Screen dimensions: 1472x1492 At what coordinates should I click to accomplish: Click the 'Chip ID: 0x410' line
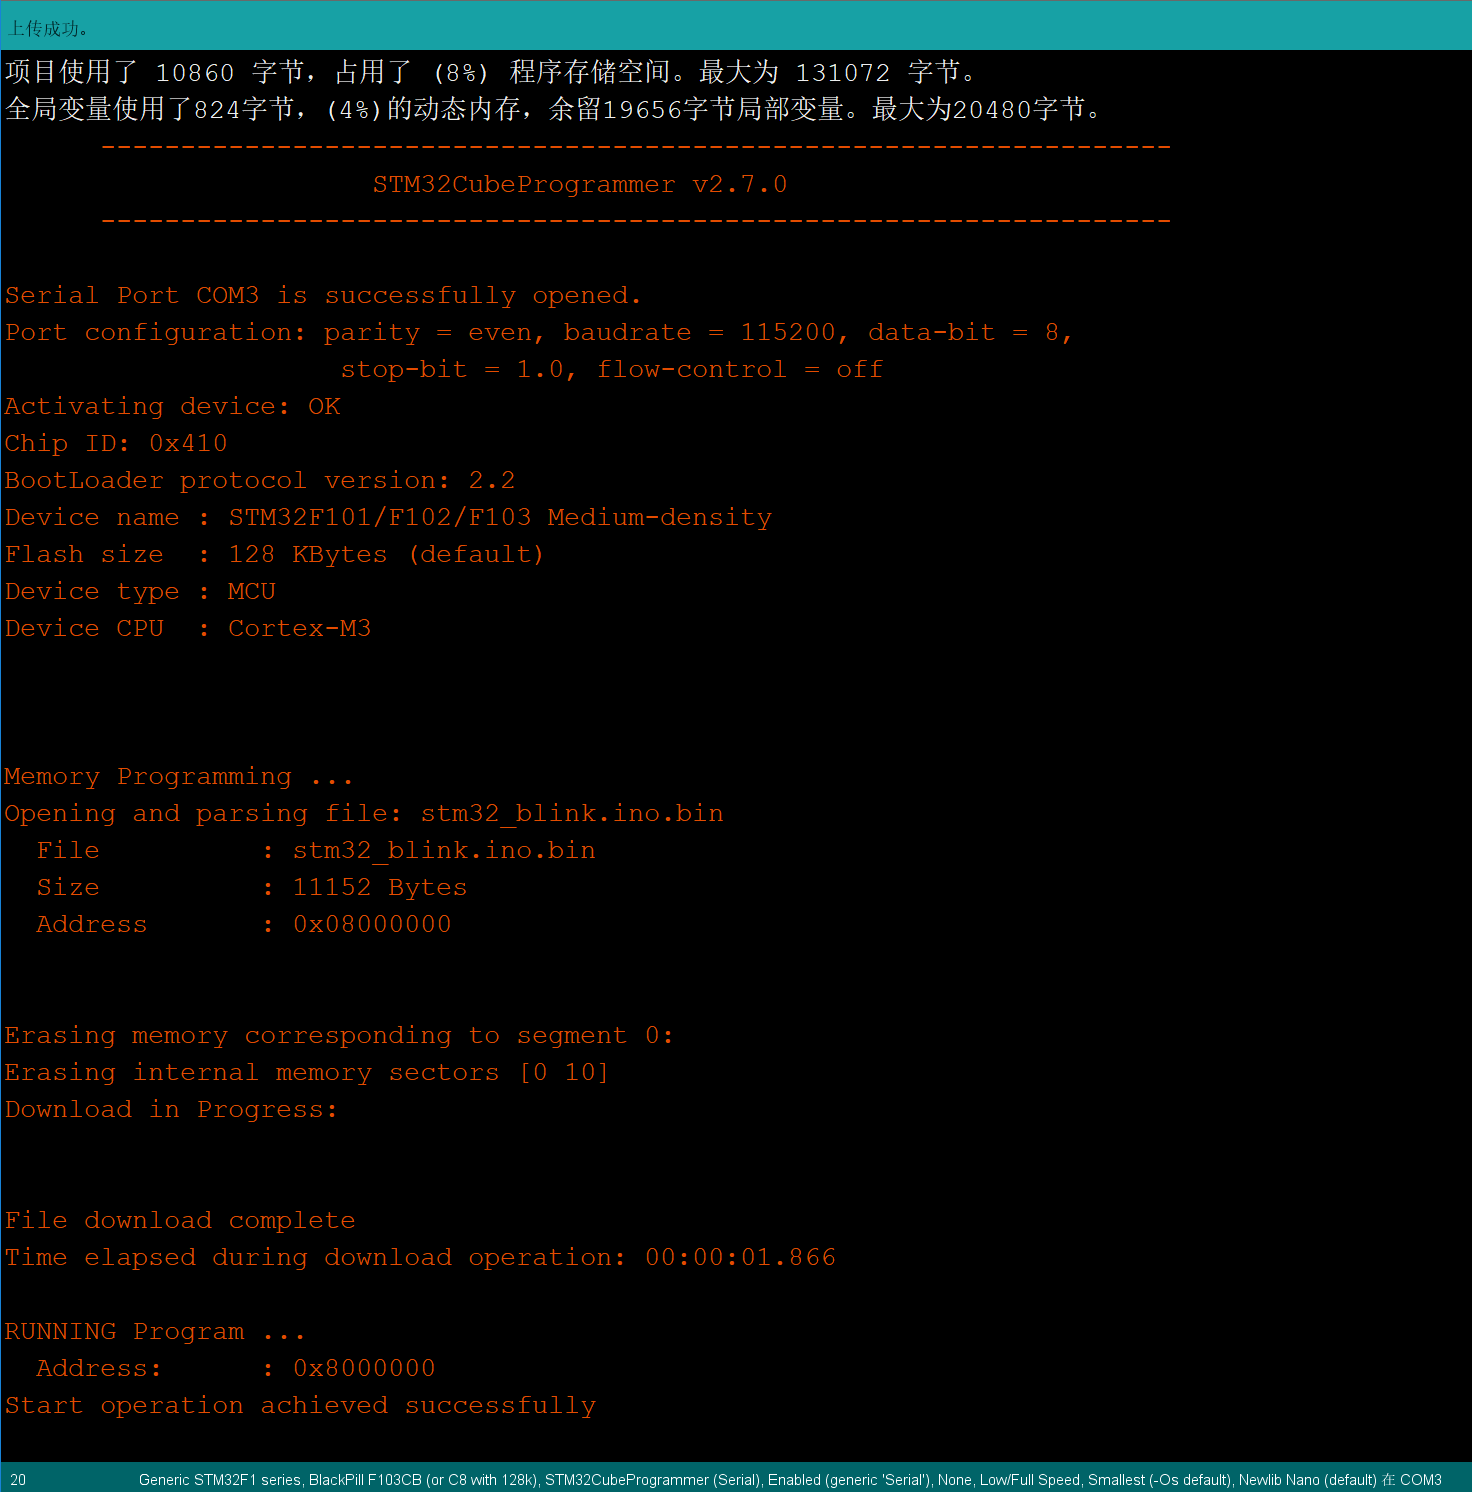(116, 444)
